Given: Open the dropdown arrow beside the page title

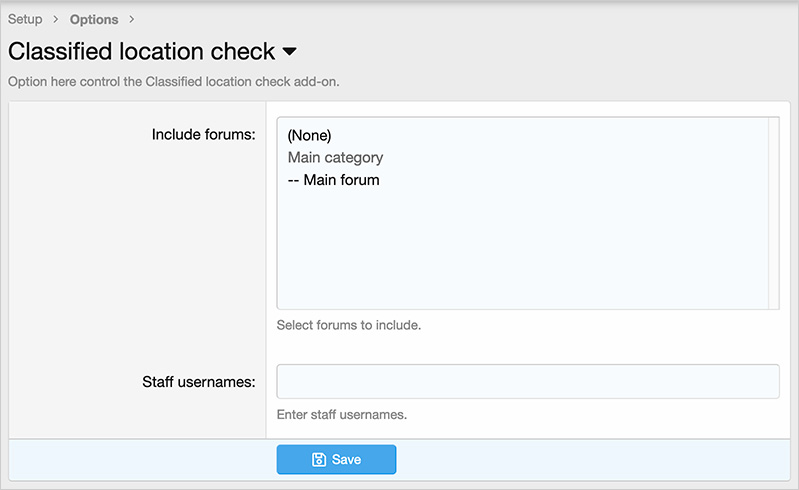Looking at the screenshot, I should click(290, 51).
